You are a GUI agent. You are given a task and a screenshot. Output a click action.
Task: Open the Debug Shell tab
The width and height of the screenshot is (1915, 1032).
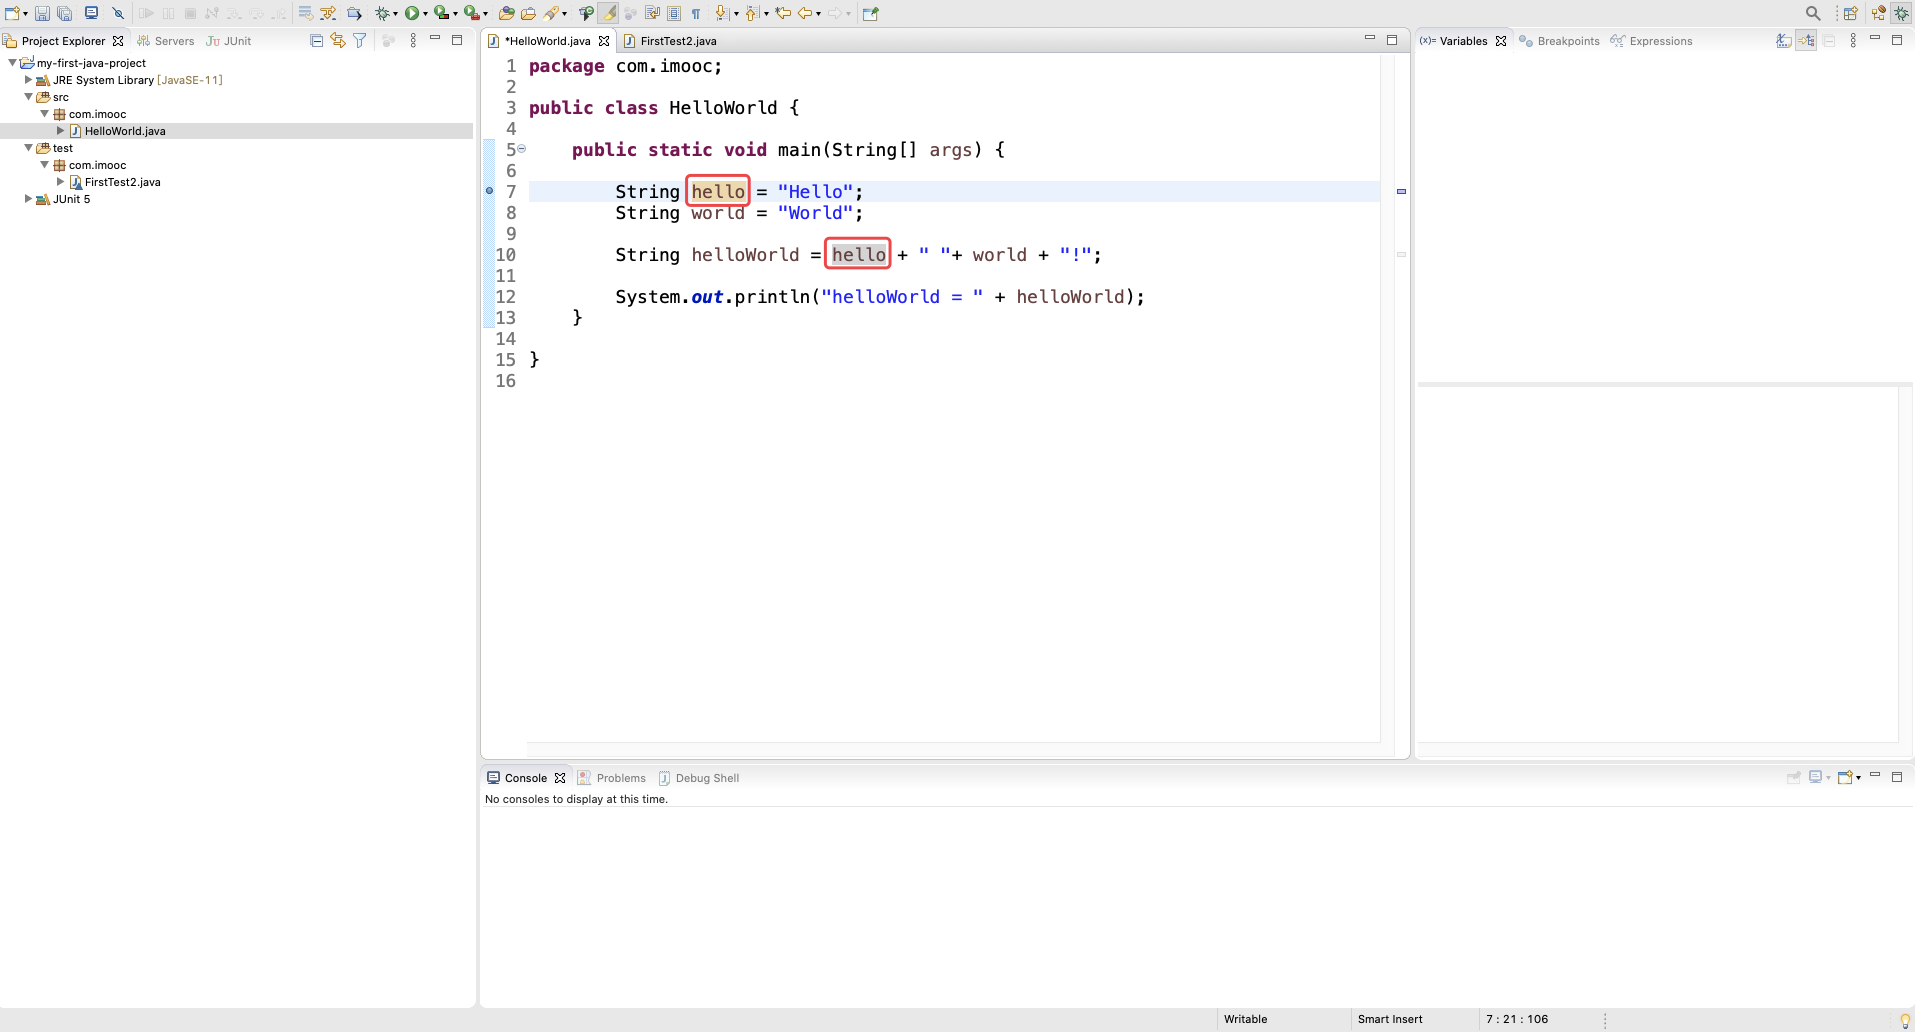point(699,778)
